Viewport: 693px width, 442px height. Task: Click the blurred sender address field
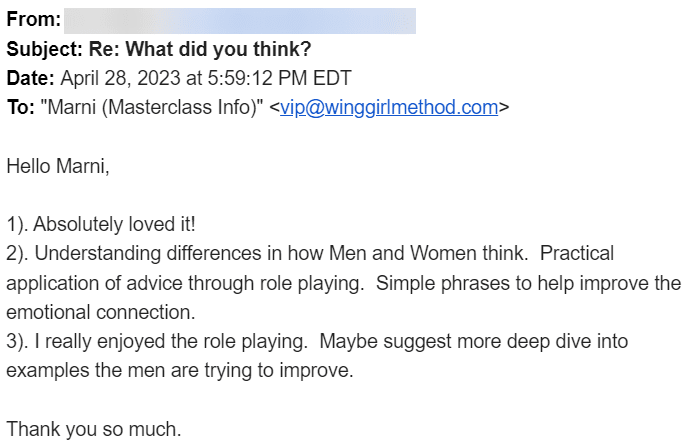(x=240, y=20)
